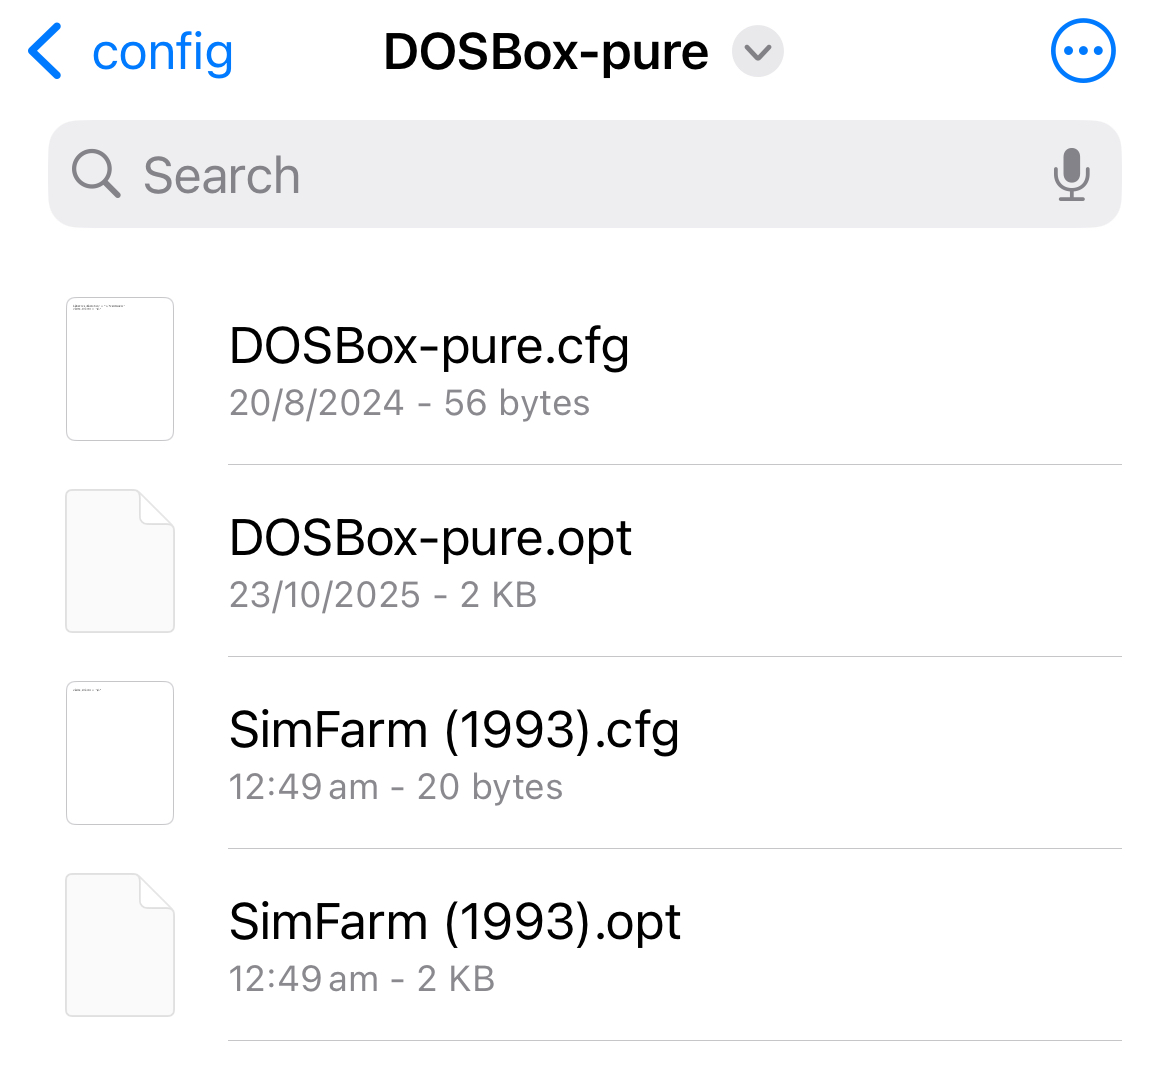Tap the 12:49 am - 20 bytes details line
The width and height of the screenshot is (1170, 1091).
tap(395, 787)
